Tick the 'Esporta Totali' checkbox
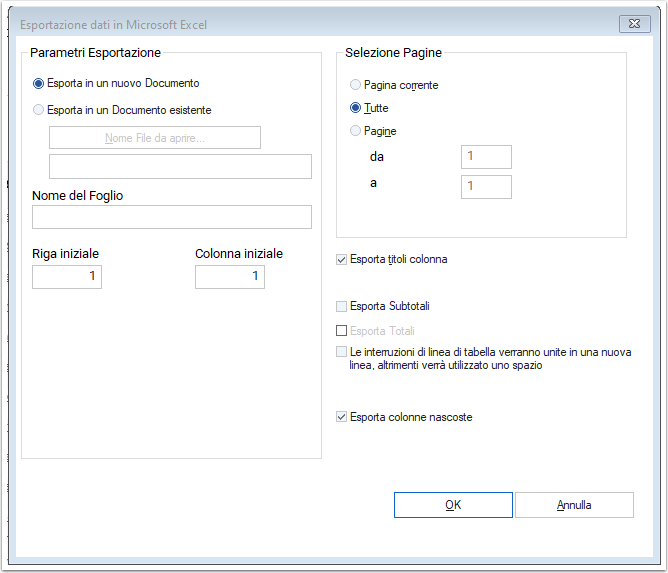The height and width of the screenshot is (573, 668). tap(341, 331)
